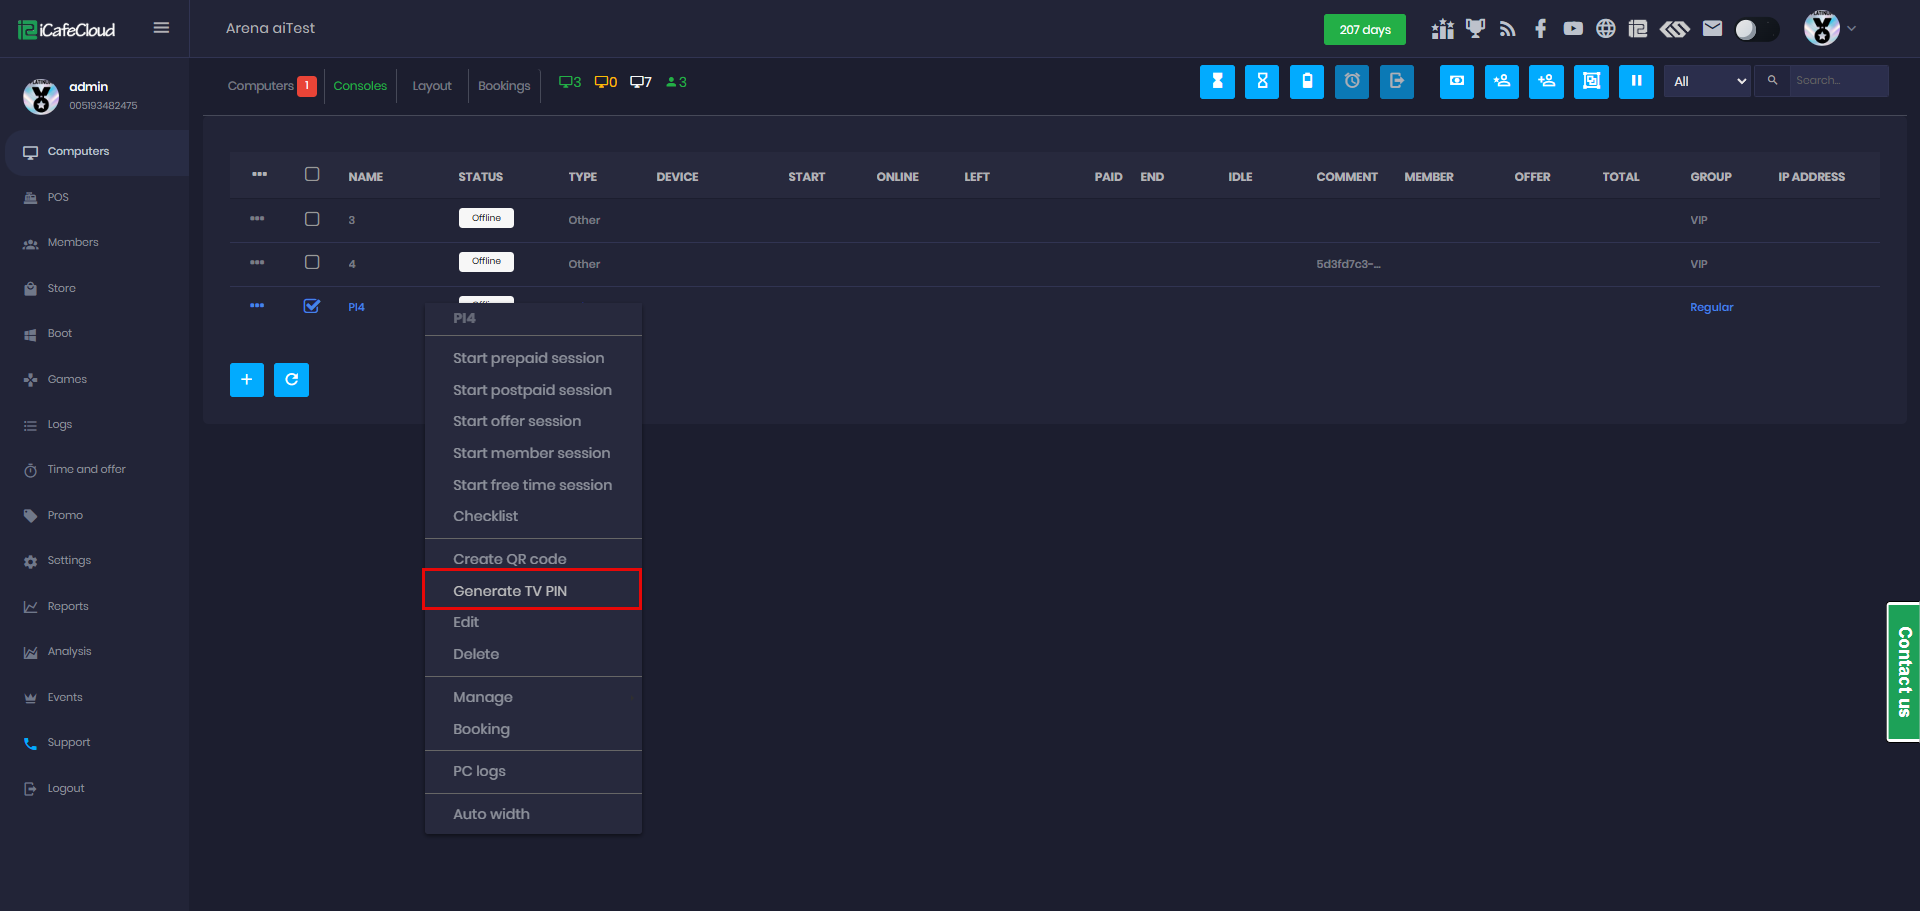Open the All group filter dropdown
Image resolution: width=1920 pixels, height=911 pixels.
[1708, 82]
